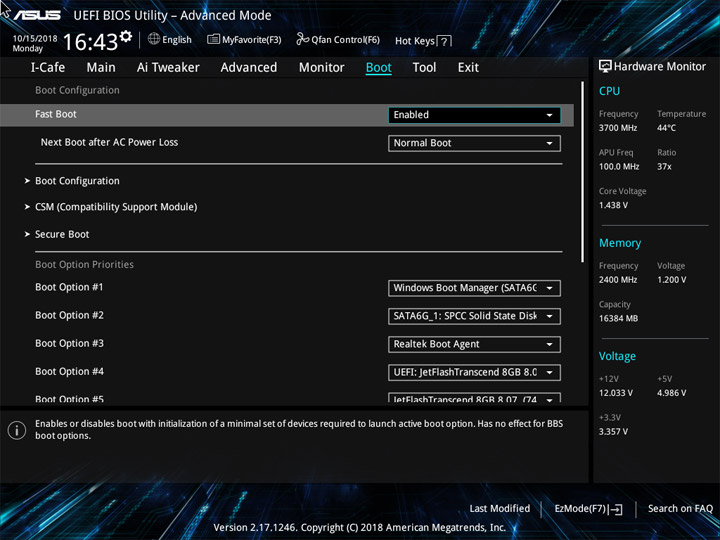Click Search on FAQ link
The width and height of the screenshot is (720, 540).
click(680, 508)
